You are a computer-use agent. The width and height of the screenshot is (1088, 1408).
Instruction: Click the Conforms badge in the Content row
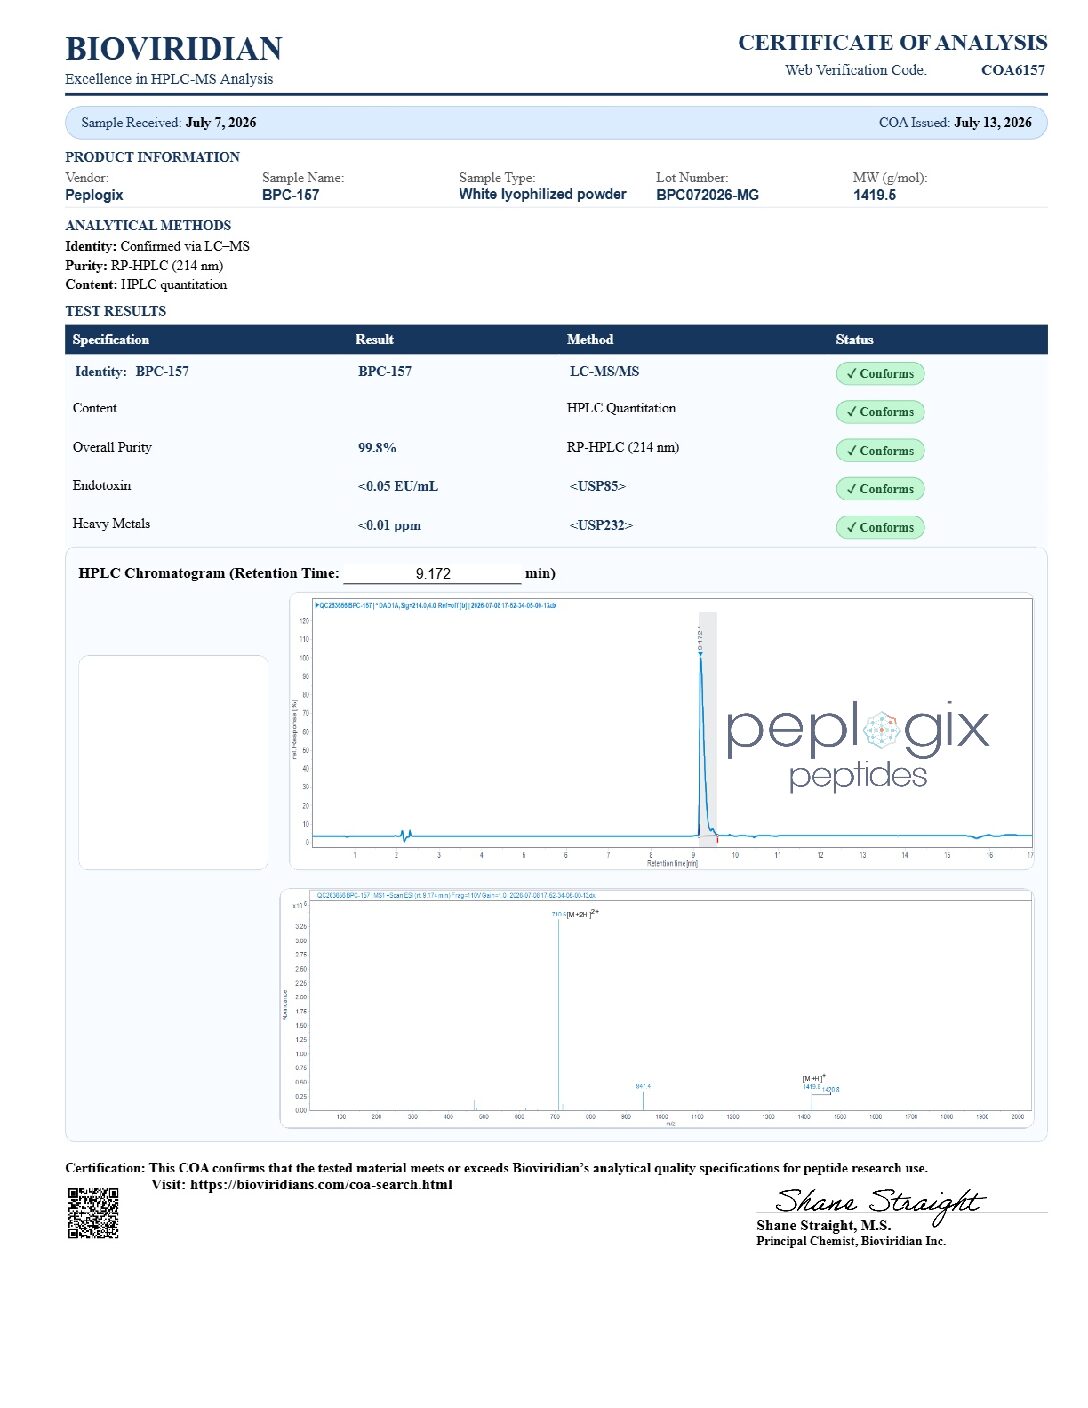pos(880,412)
